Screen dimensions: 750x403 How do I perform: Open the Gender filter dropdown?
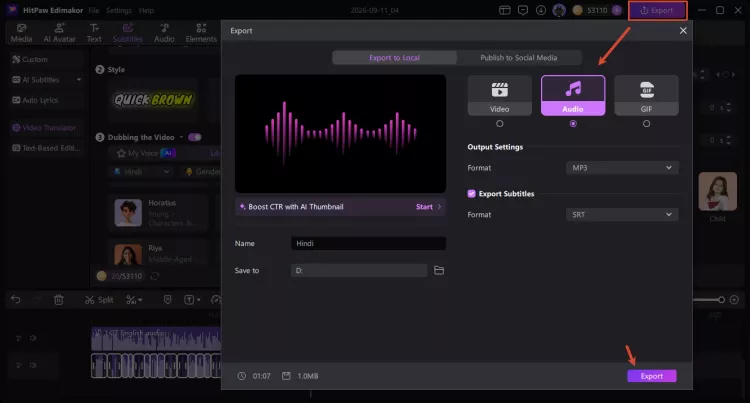tap(203, 172)
